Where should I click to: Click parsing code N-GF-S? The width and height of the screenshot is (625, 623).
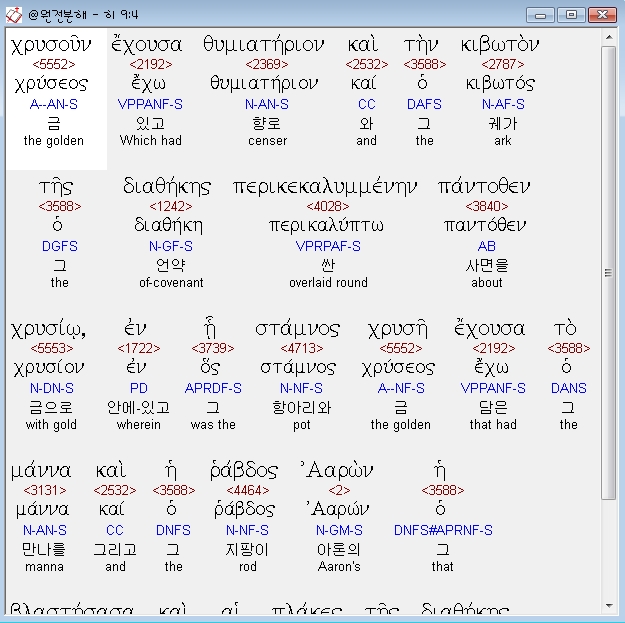[x=171, y=246]
